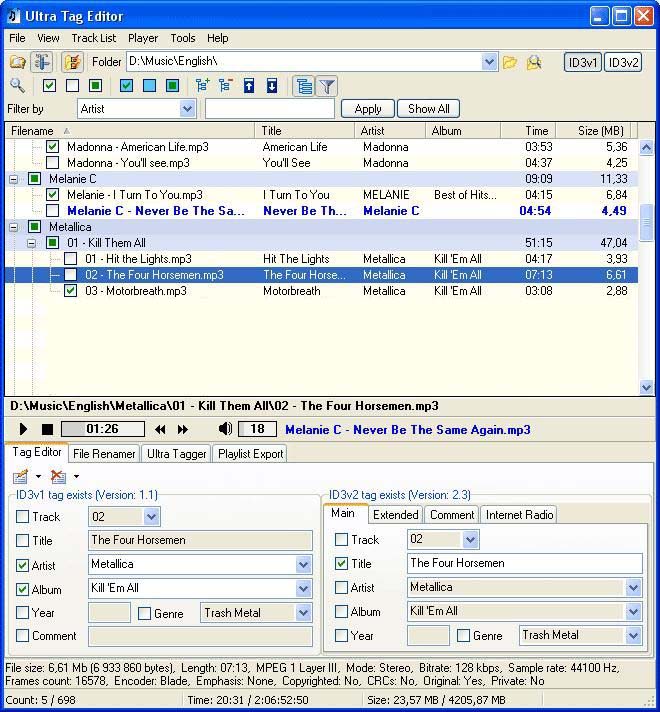Screen dimensions: 660x712
Task: Click the playback position bar showing 01:26
Action: [x=103, y=429]
